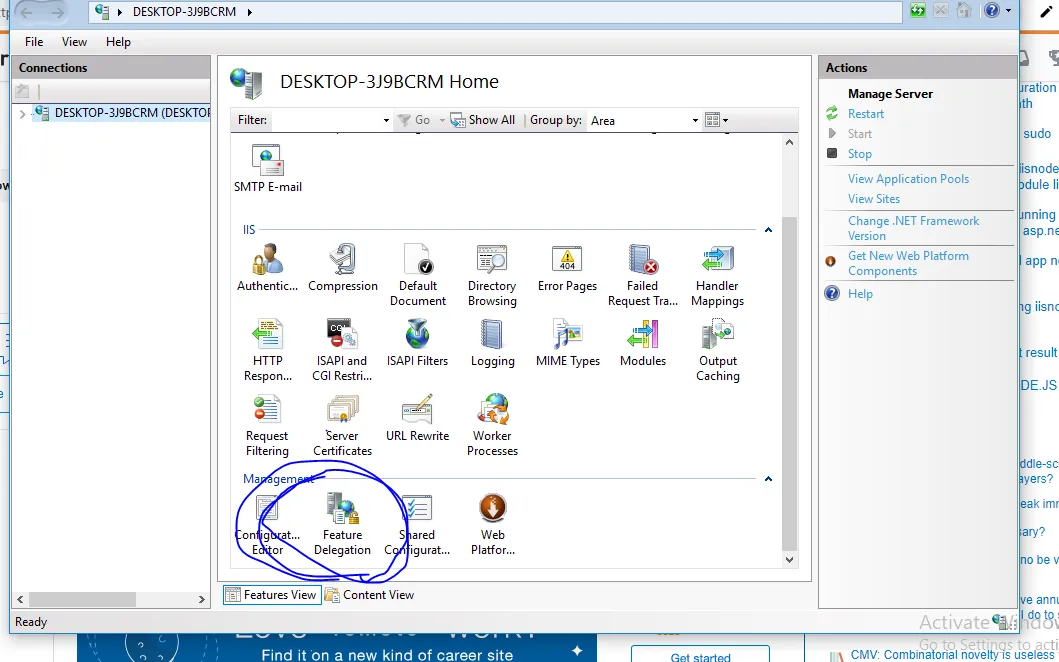Open the Configuration Editor feature
This screenshot has height=662, width=1059.
[267, 525]
